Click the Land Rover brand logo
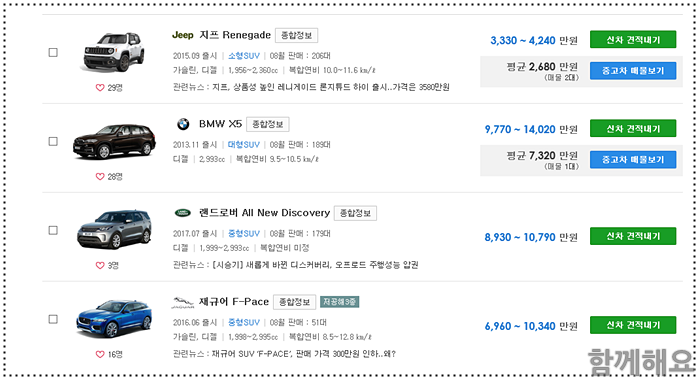This screenshot has height=381, width=700. (x=183, y=213)
